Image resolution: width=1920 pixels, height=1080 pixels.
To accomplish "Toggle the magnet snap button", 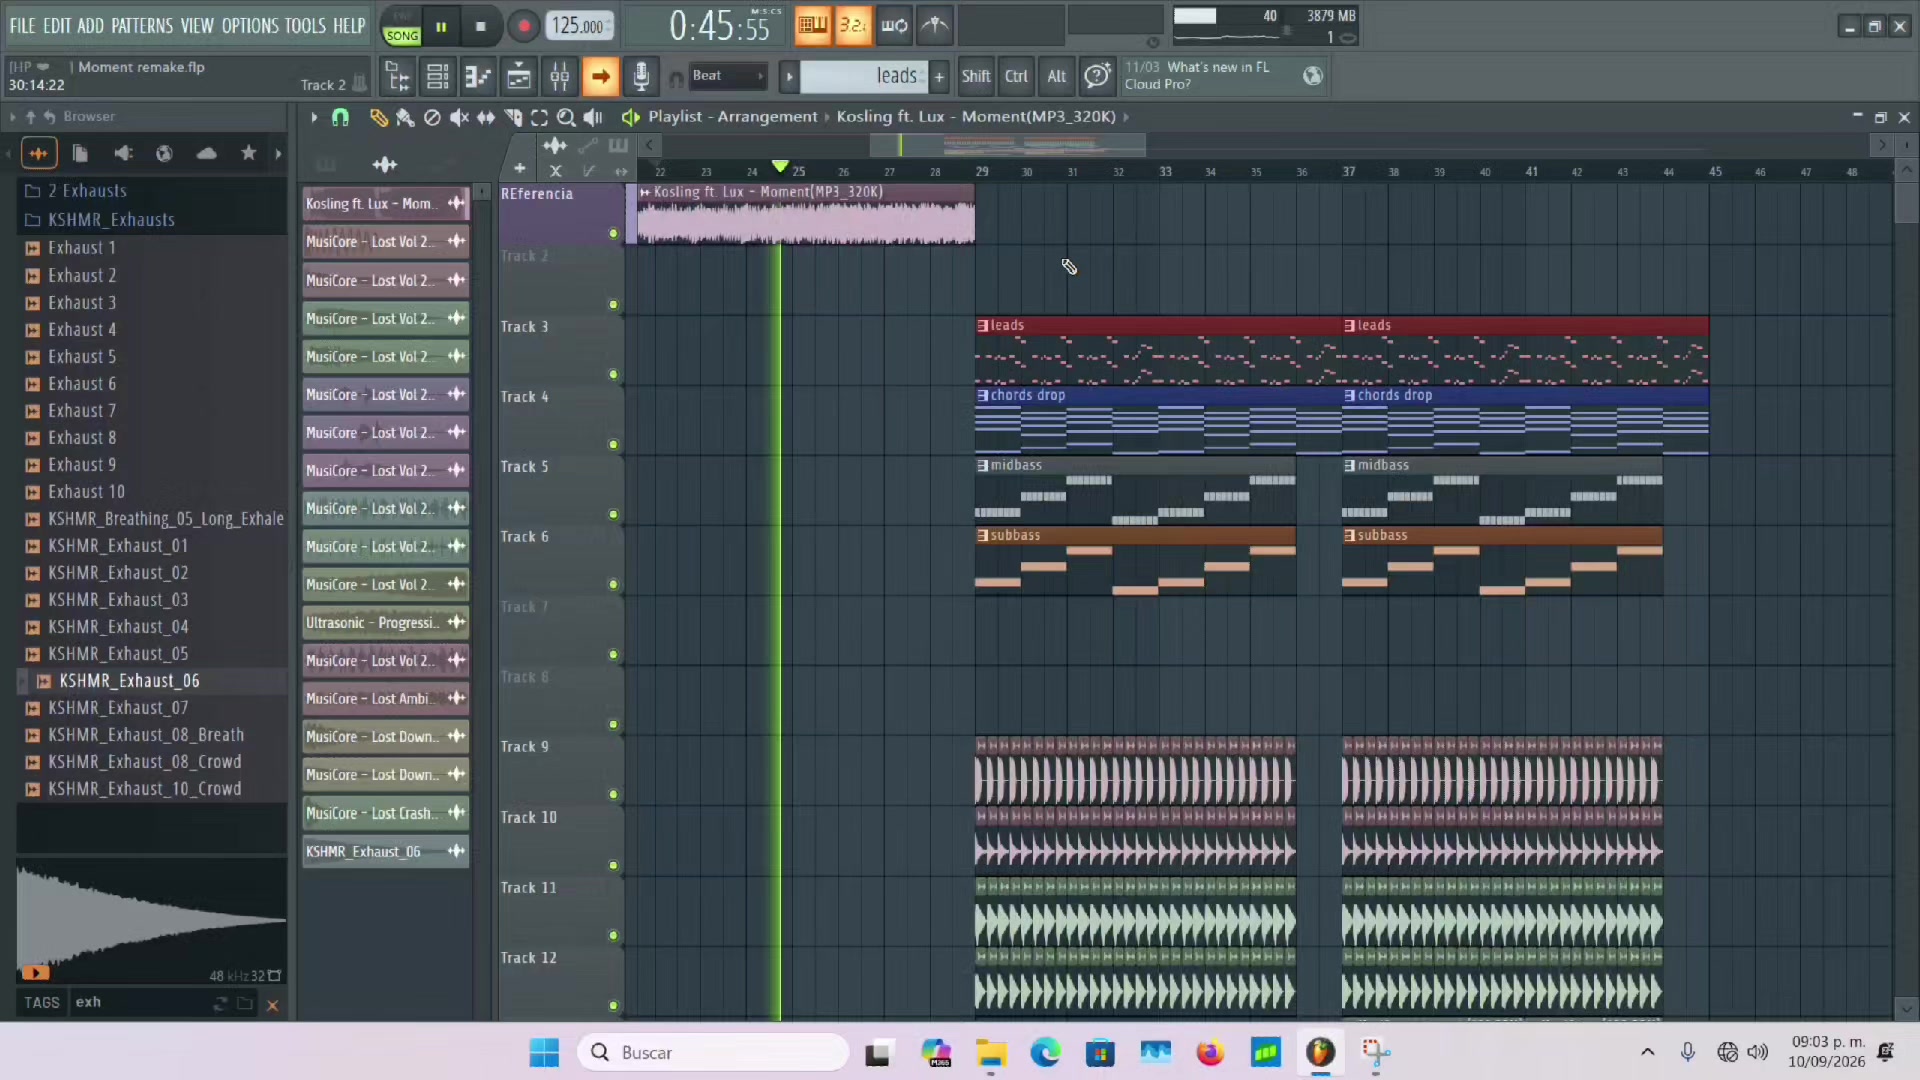I will (340, 117).
